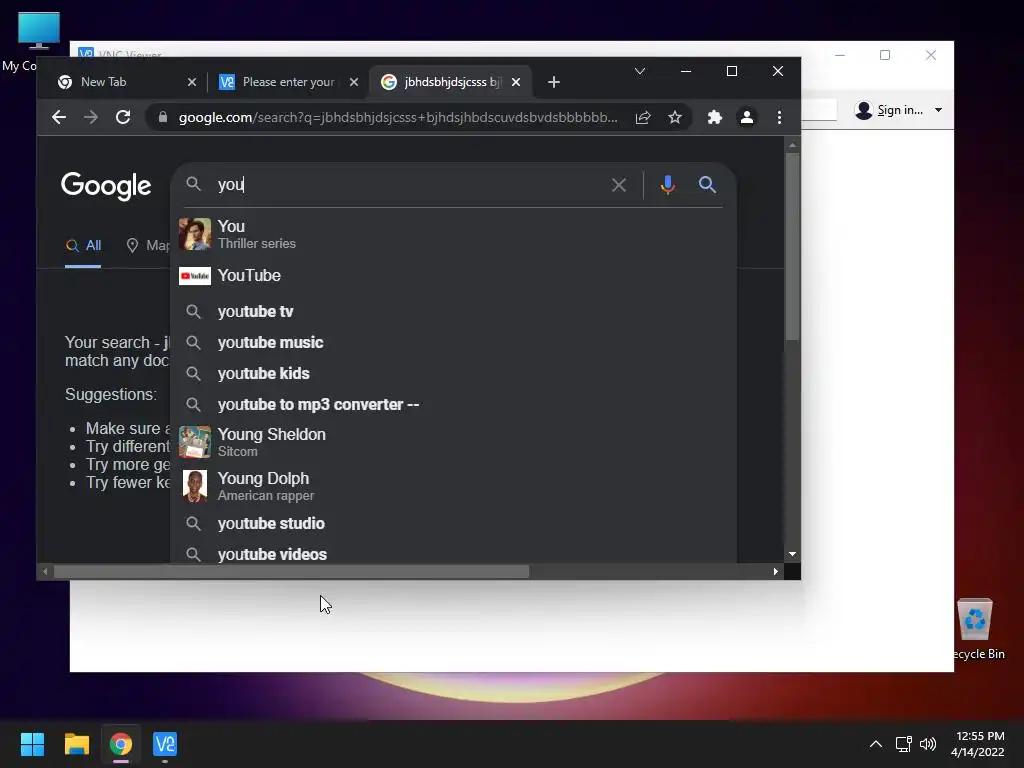Click the vertical scrollbar thumb in Chrome
Screen dimensions: 1024x768
[x=792, y=246]
